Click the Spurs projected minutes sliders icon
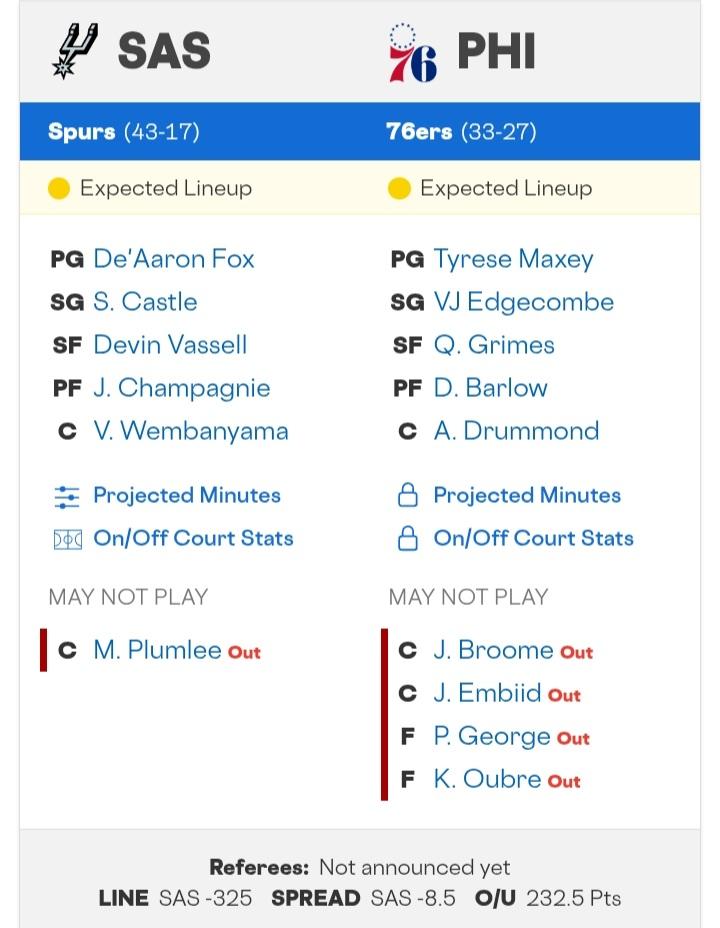Screen dimensions: 720x928 pos(66,496)
